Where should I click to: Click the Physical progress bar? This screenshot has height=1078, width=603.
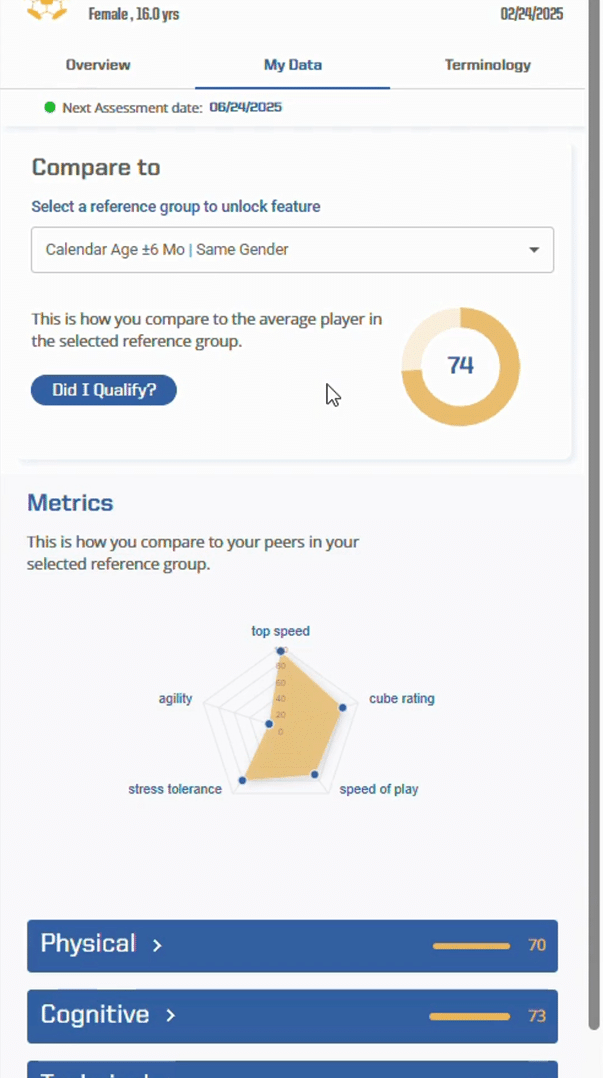click(469, 945)
